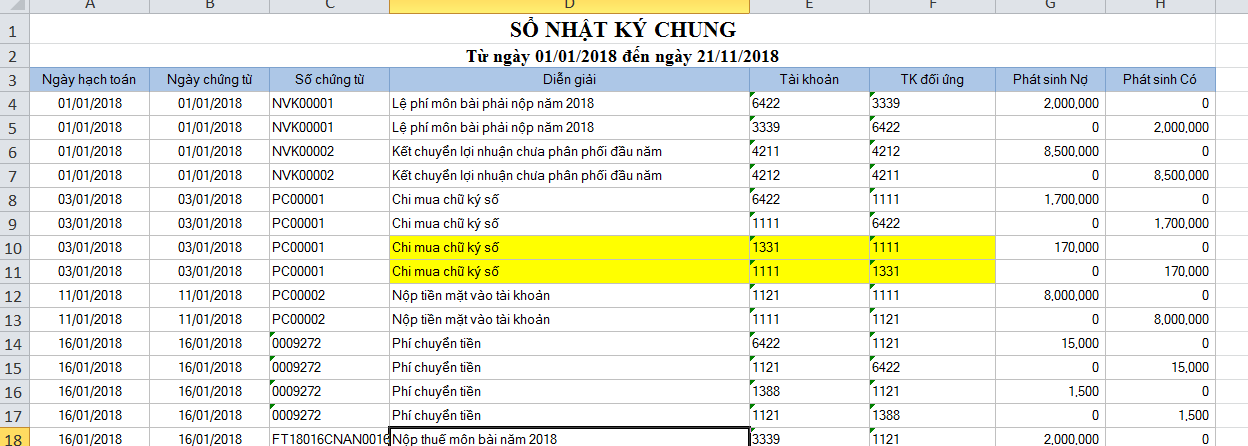Select row 18 header
The height and width of the screenshot is (446, 1248).
coord(14,438)
